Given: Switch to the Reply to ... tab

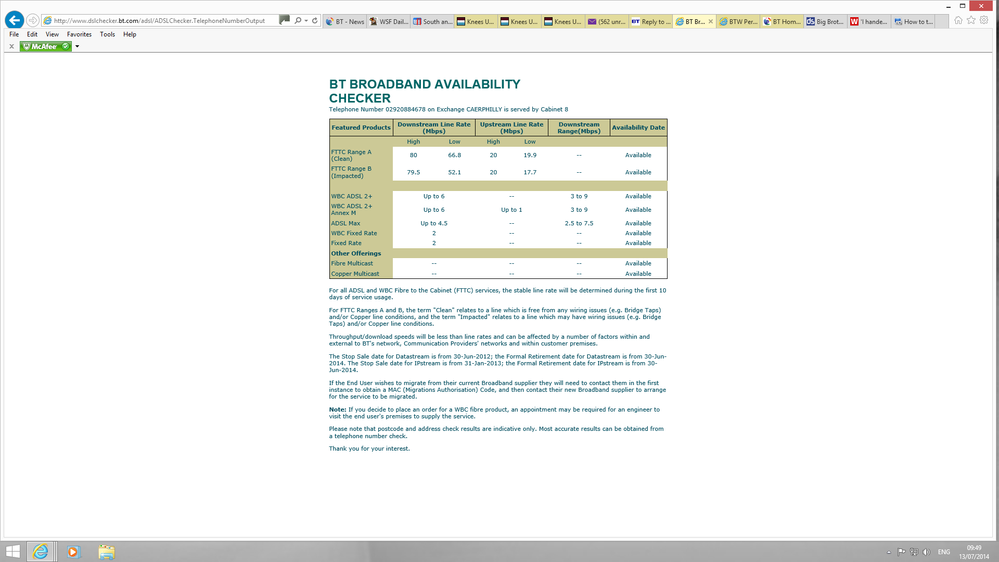Looking at the screenshot, I should 650,22.
